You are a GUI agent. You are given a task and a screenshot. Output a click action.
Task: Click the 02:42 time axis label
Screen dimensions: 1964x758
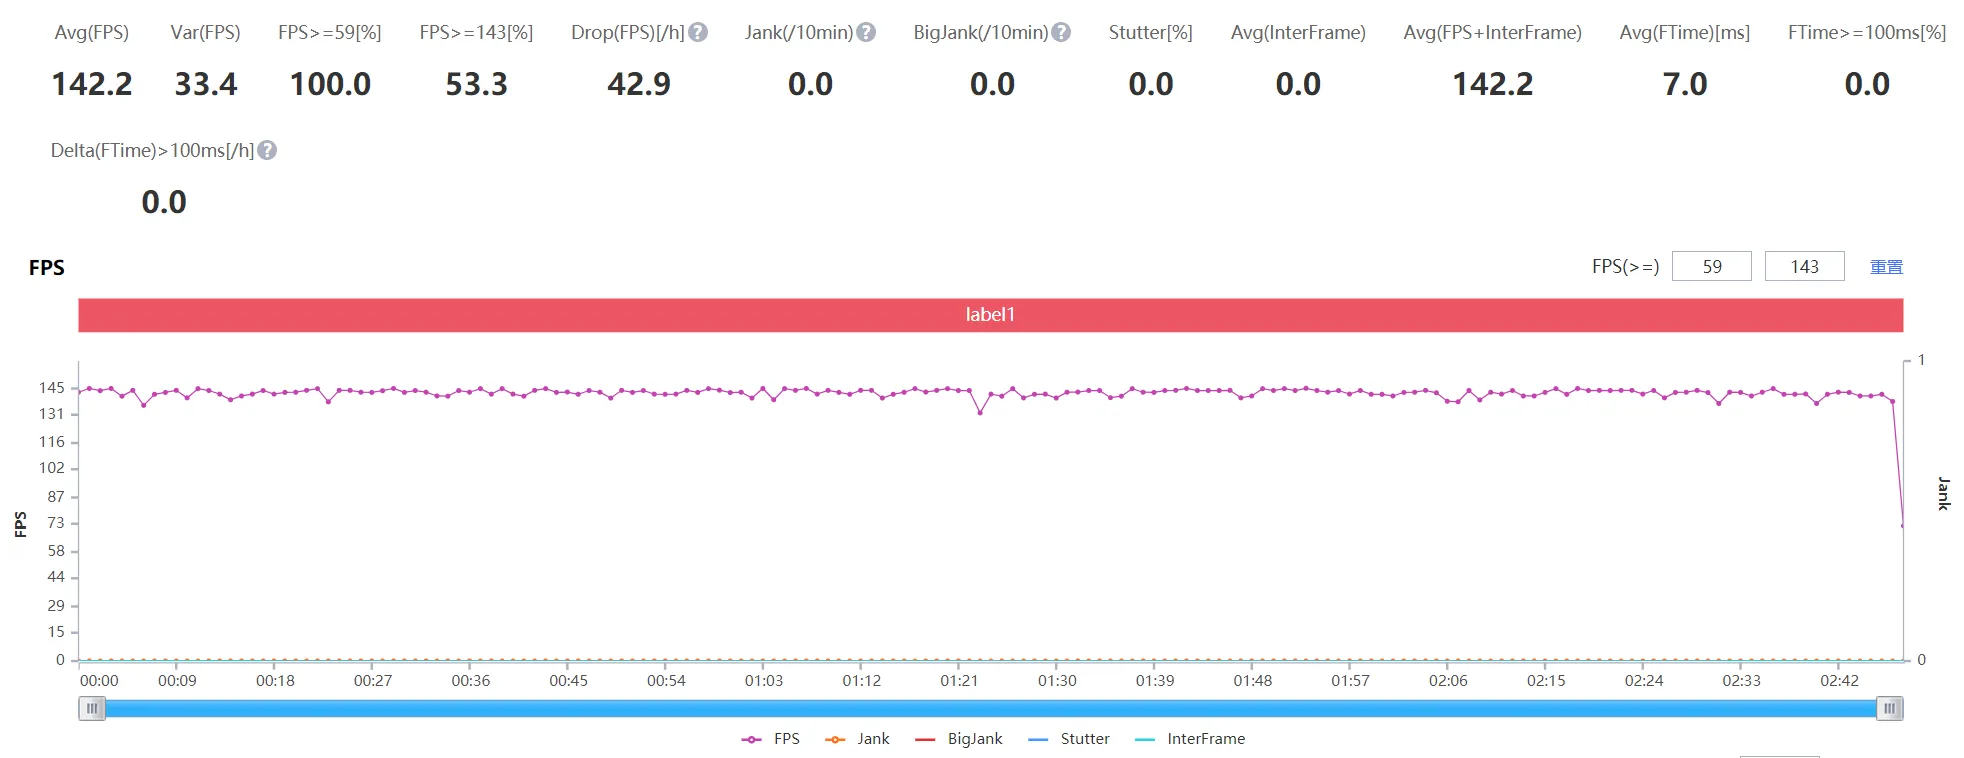click(x=1839, y=681)
